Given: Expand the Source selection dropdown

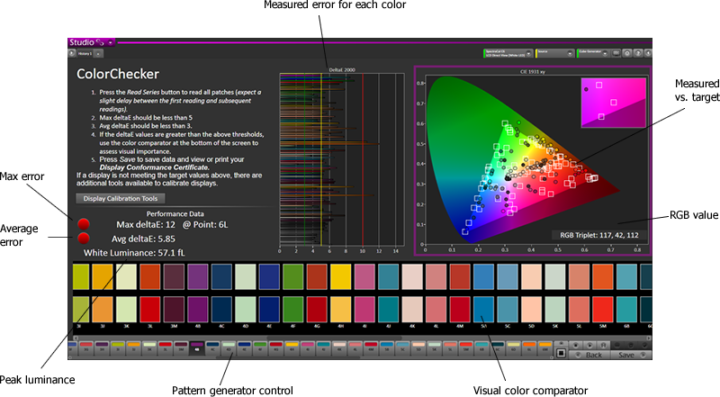Looking at the screenshot, I should (555, 53).
